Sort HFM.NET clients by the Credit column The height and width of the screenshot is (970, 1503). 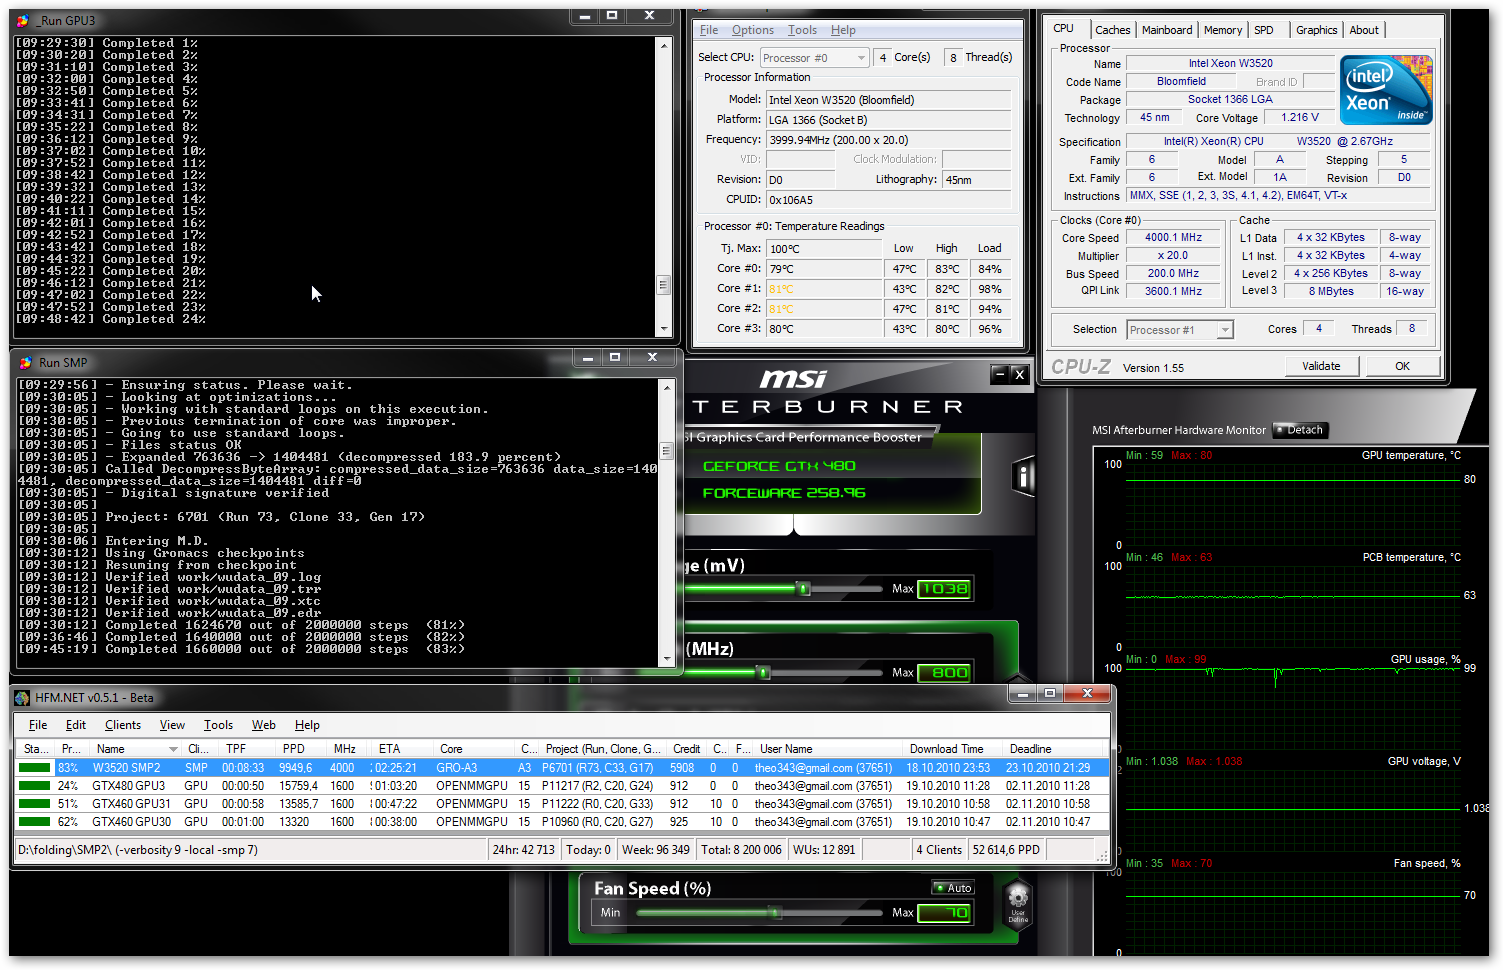(x=686, y=749)
